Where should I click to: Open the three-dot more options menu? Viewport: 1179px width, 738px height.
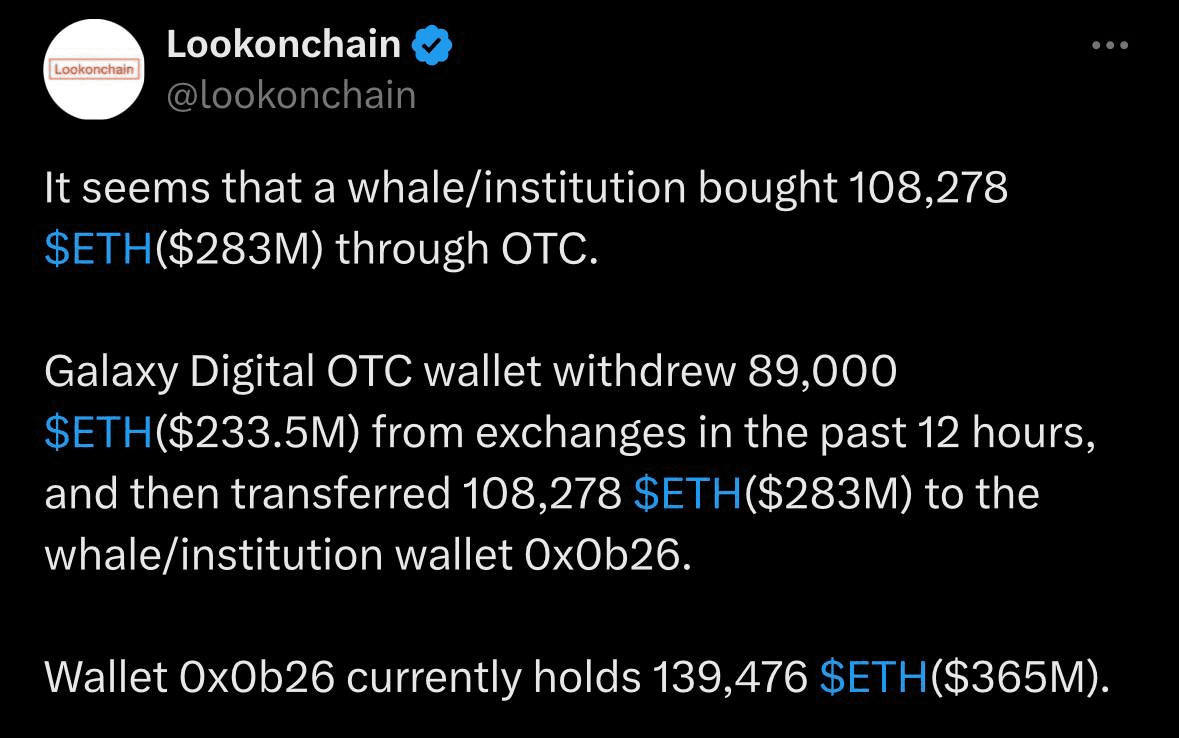(1110, 45)
